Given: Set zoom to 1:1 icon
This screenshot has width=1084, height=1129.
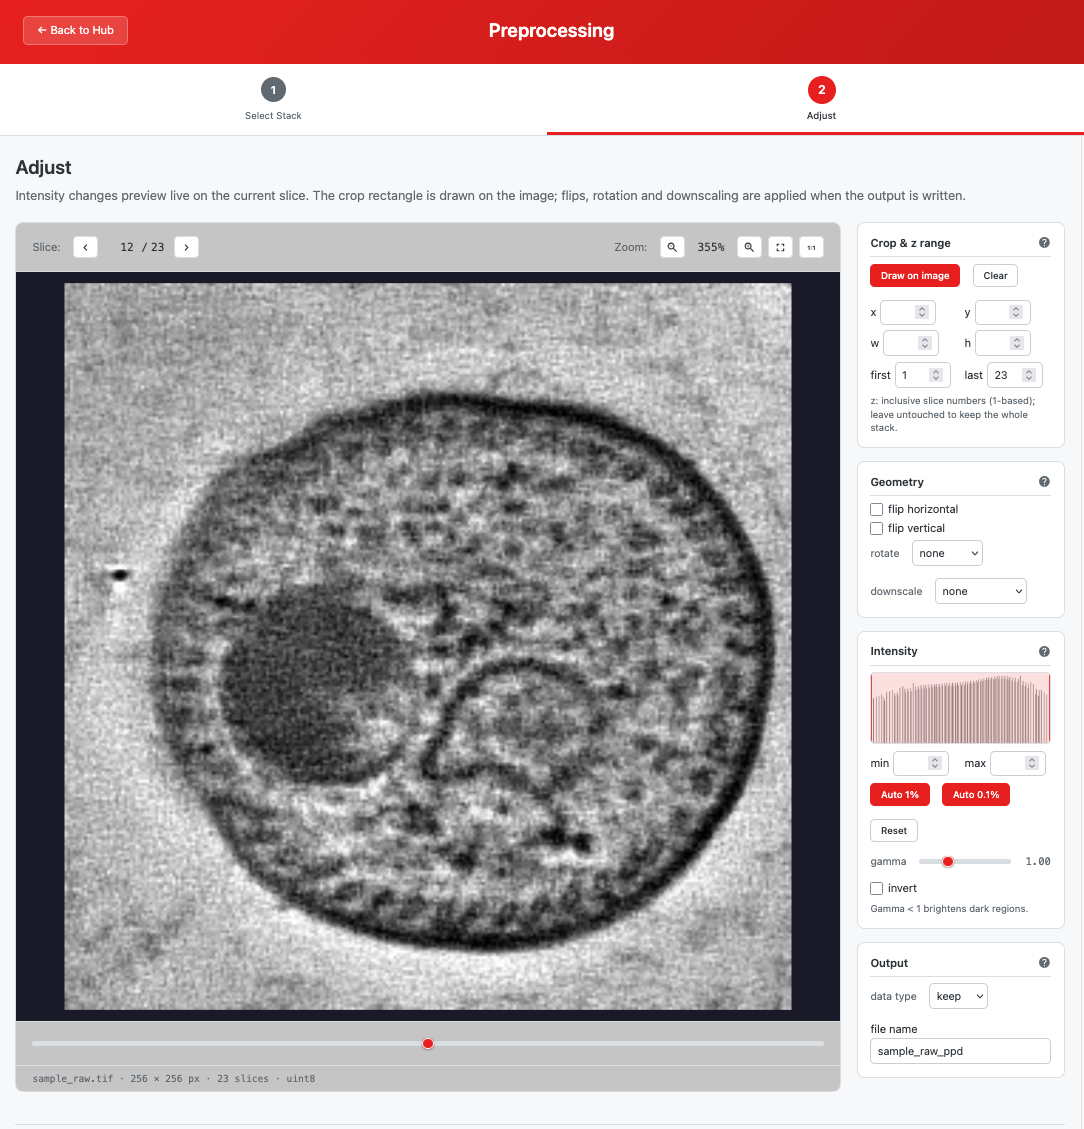Looking at the screenshot, I should (811, 247).
